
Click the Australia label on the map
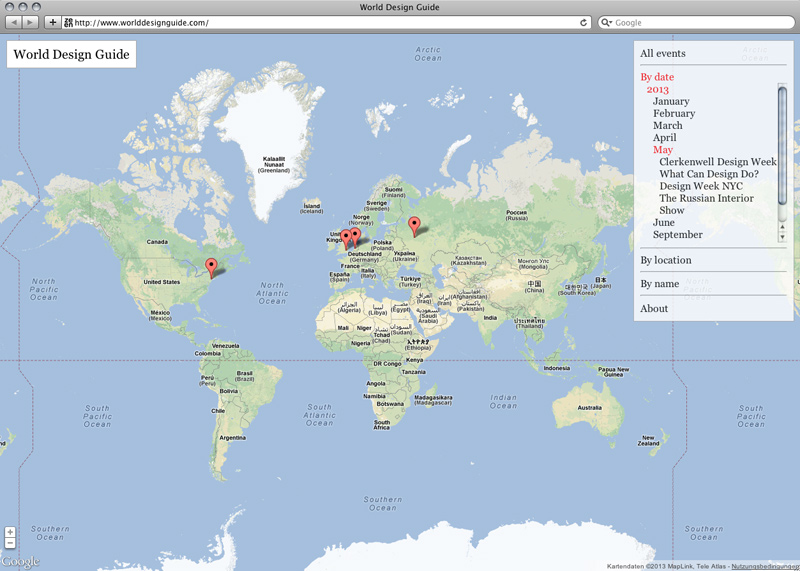point(590,408)
